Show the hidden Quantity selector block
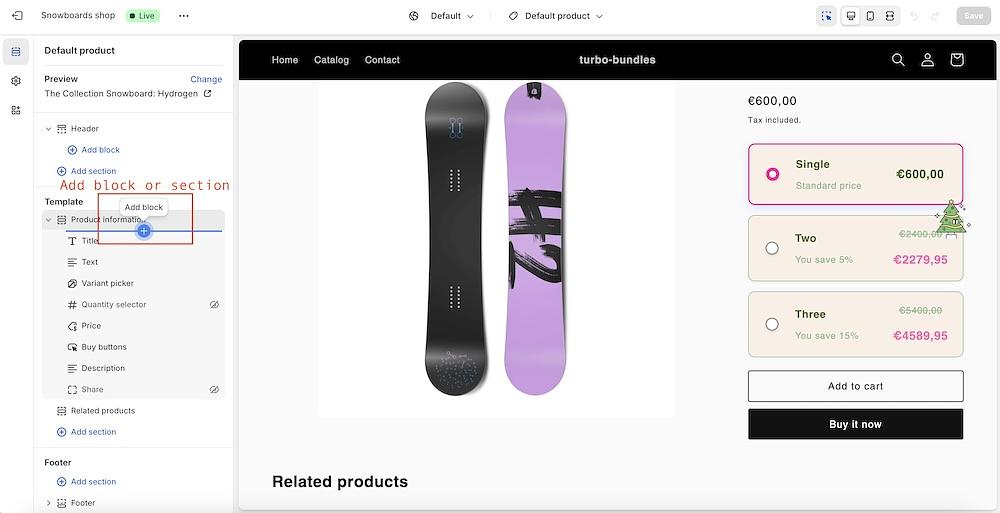The image size is (1000, 513). coord(214,305)
